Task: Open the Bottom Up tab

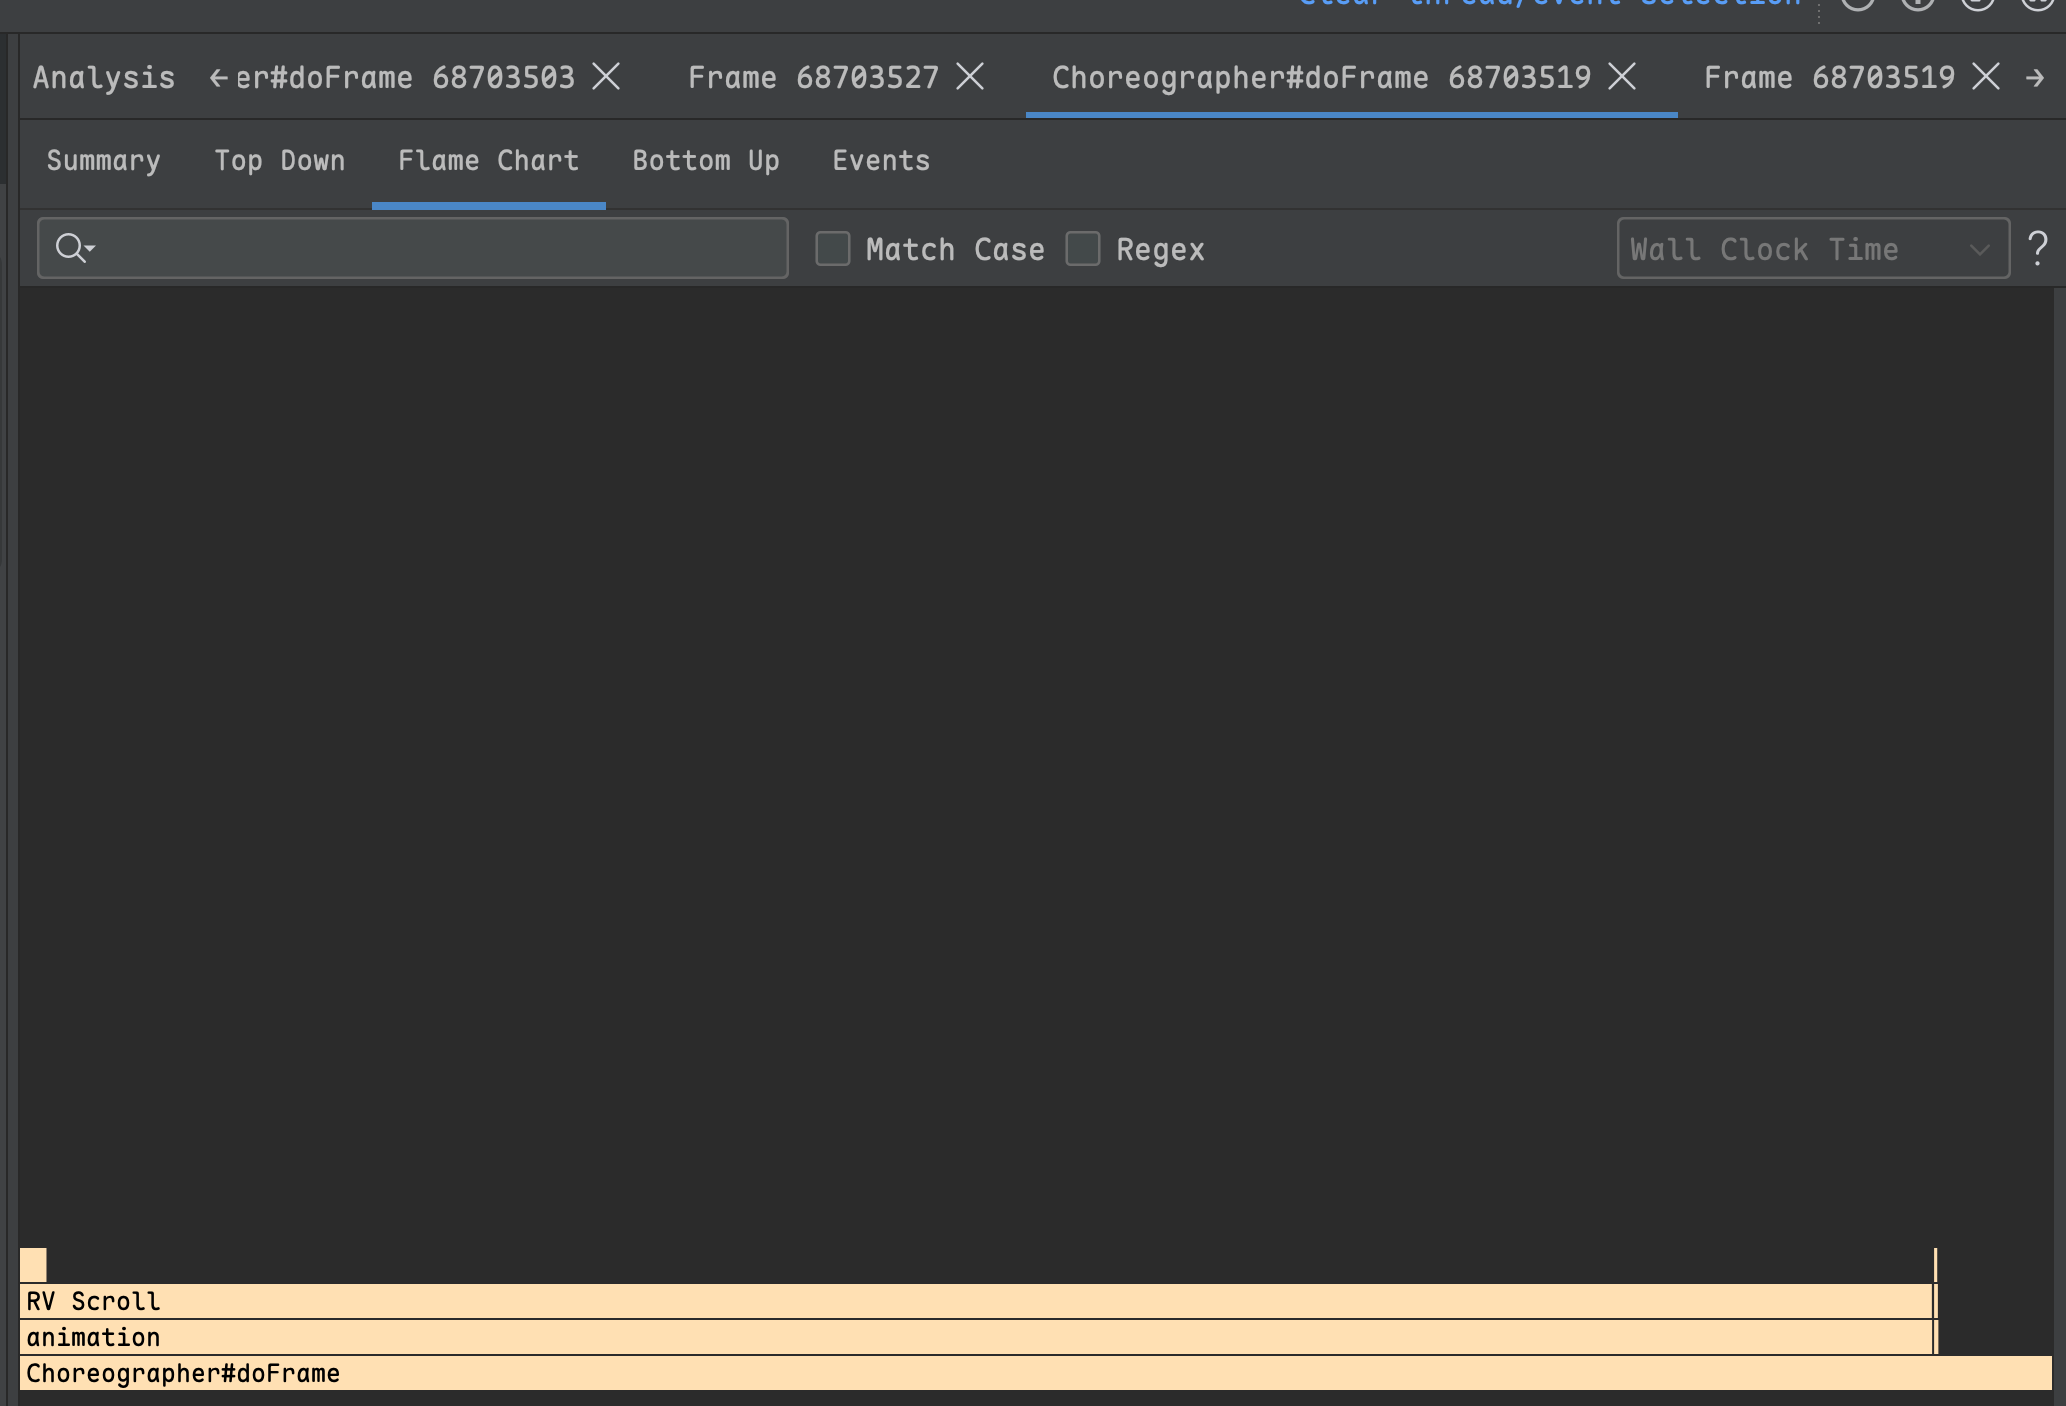Action: (705, 161)
